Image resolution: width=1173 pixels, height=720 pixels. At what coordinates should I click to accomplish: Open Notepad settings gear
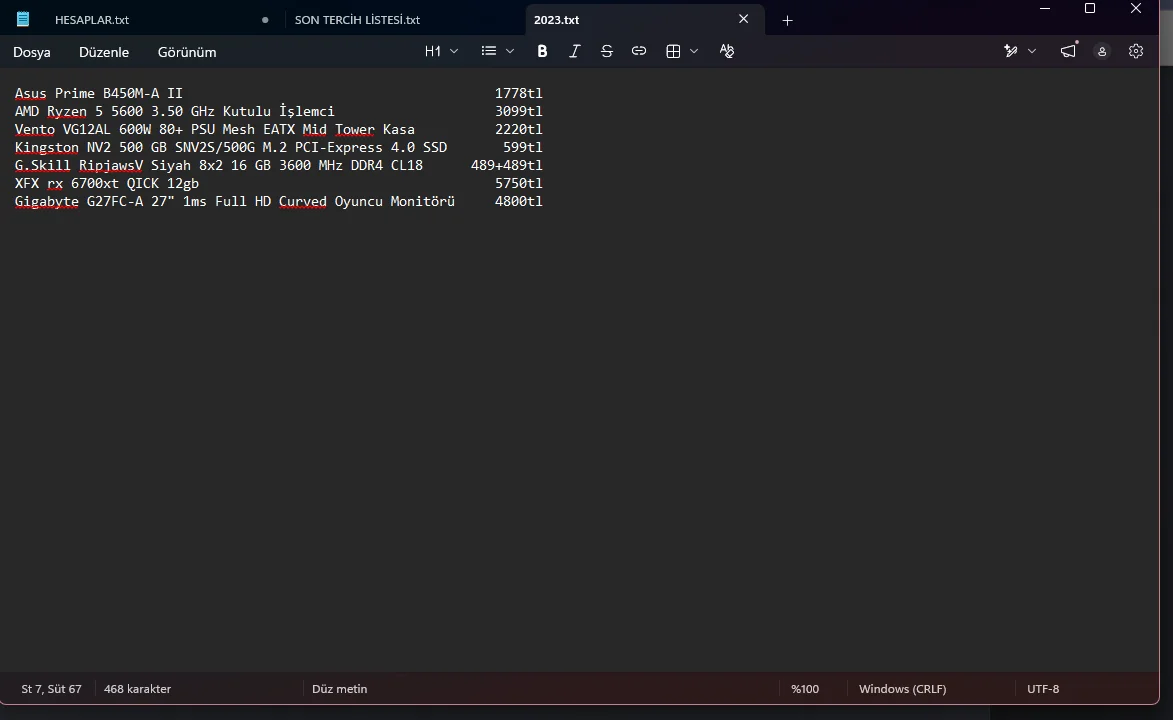1136,51
